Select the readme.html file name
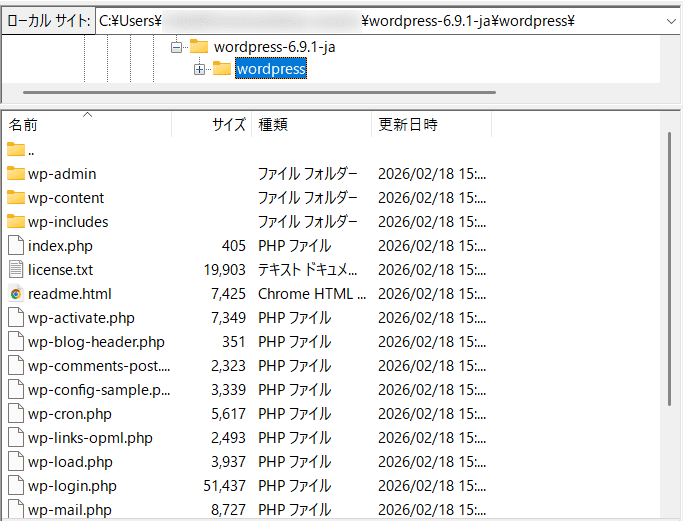683x521 pixels. tap(70, 294)
